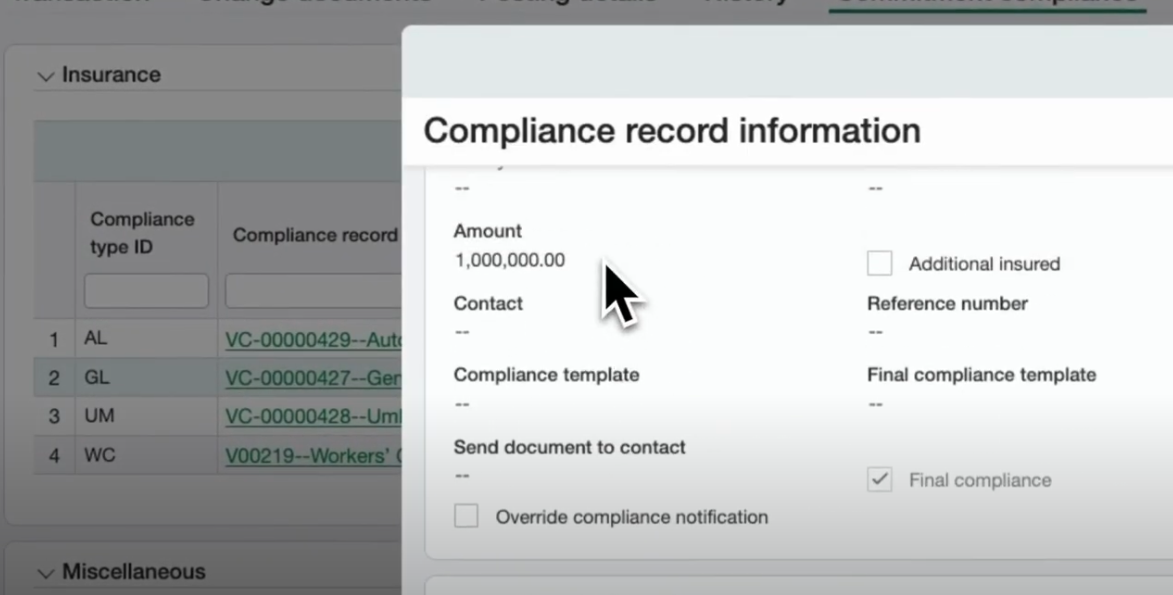The height and width of the screenshot is (595, 1173).
Task: Select row number 1 in Insurance table
Action: point(54,340)
